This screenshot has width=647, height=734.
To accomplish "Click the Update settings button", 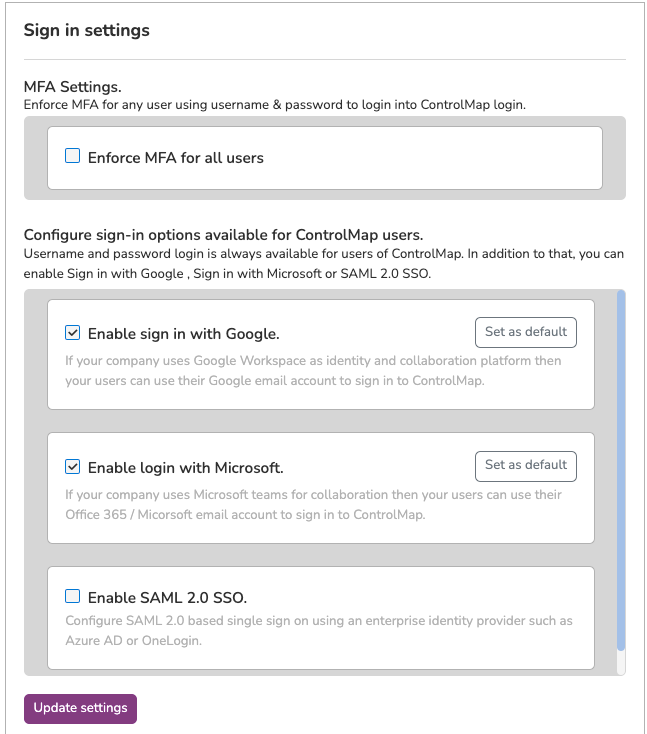I will [x=81, y=708].
